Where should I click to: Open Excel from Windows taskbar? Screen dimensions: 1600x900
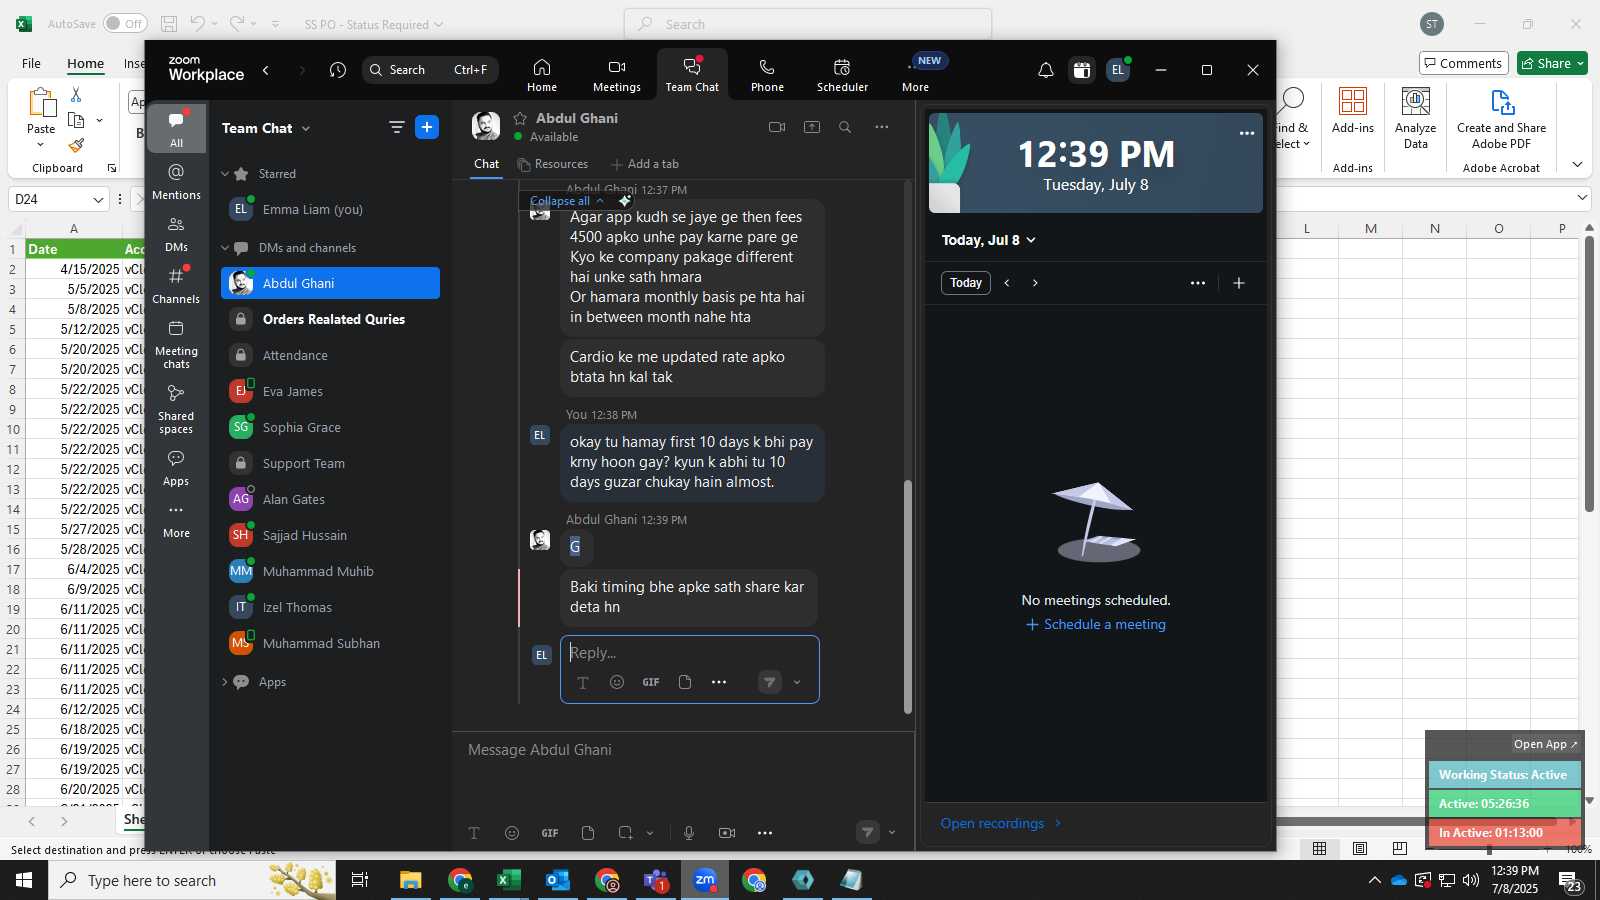(x=508, y=880)
